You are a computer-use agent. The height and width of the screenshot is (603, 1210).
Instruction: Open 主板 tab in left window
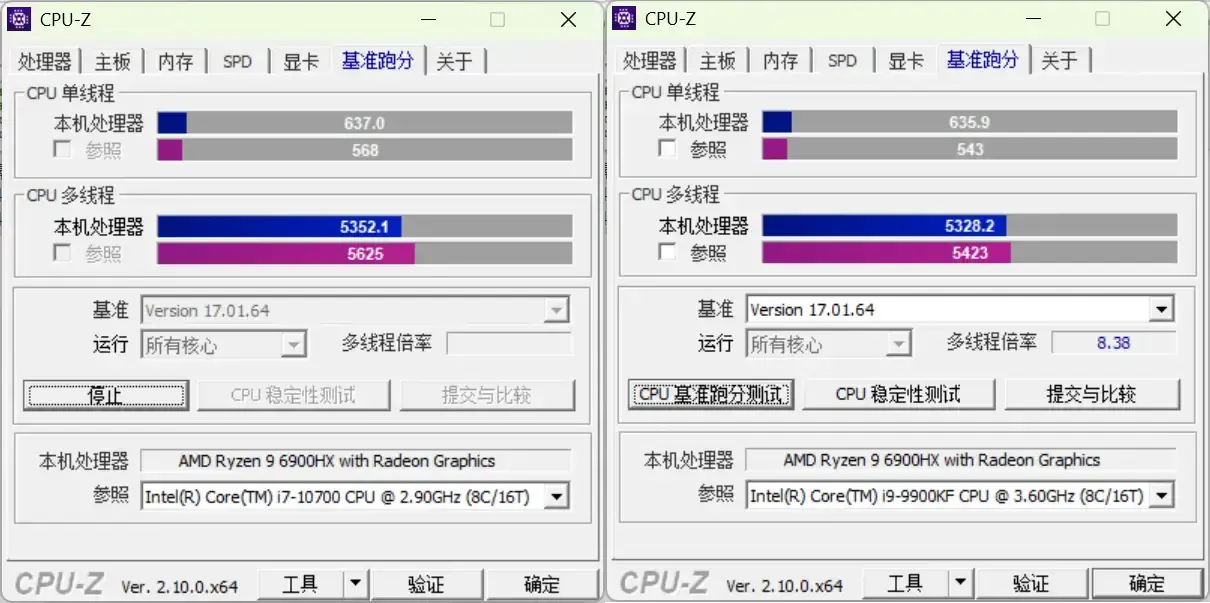(x=113, y=62)
